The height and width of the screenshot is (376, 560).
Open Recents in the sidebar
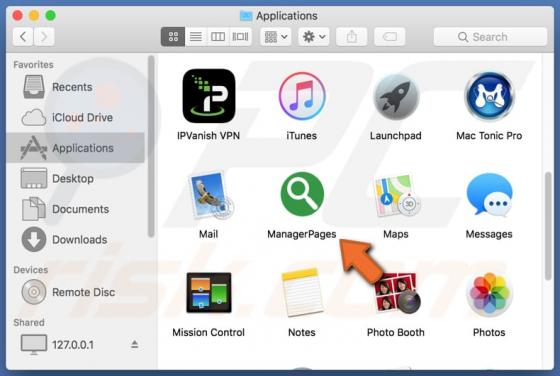75,87
